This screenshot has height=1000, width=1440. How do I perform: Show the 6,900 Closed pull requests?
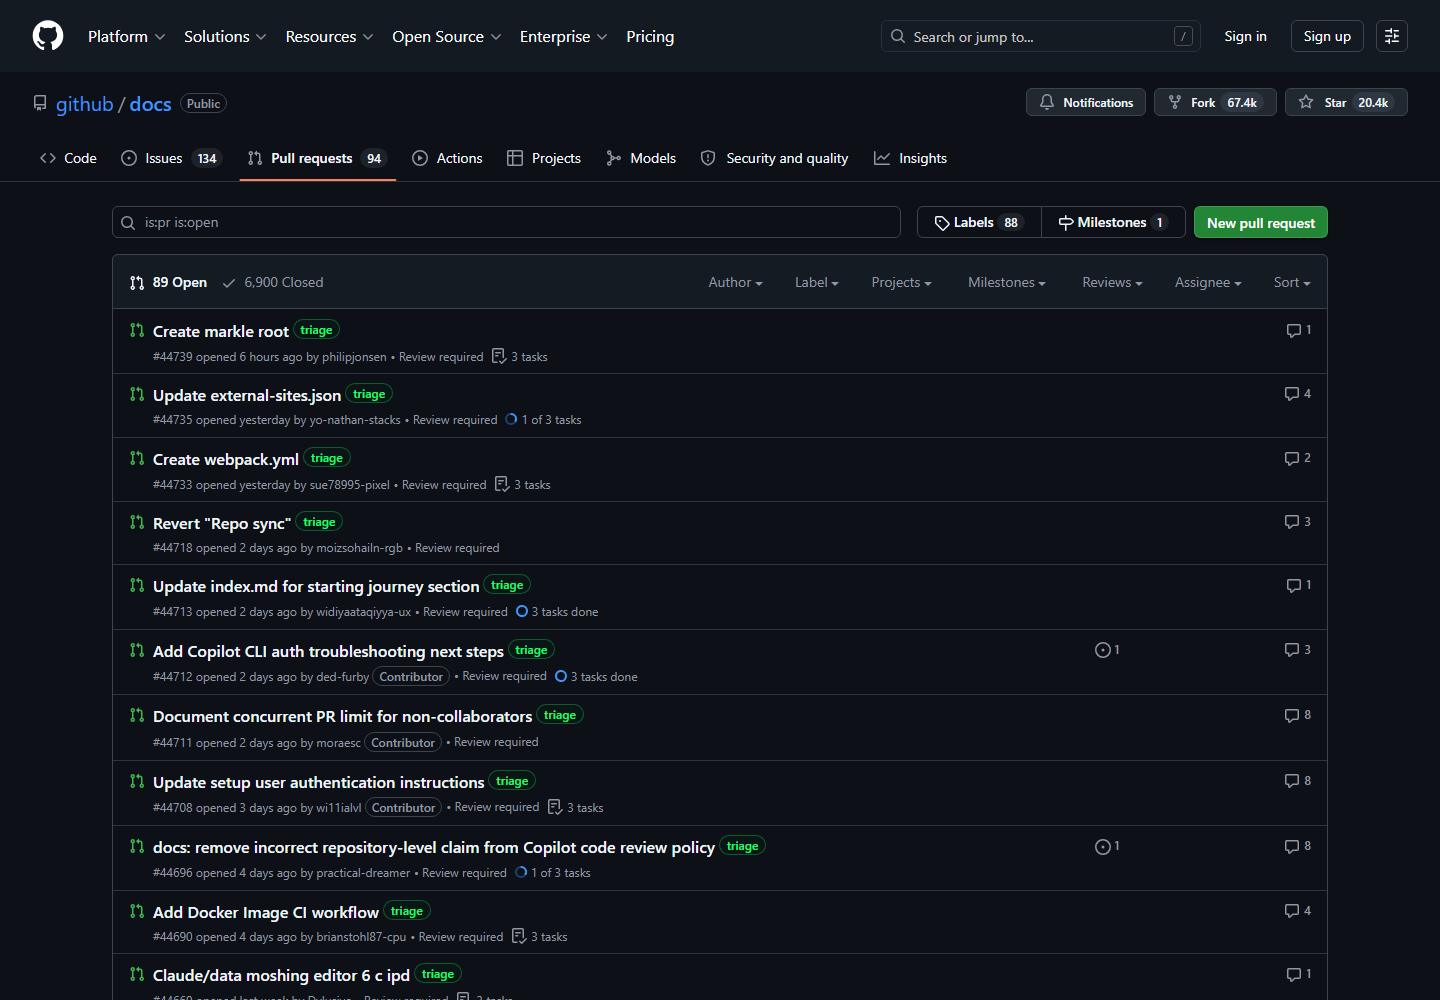[273, 282]
